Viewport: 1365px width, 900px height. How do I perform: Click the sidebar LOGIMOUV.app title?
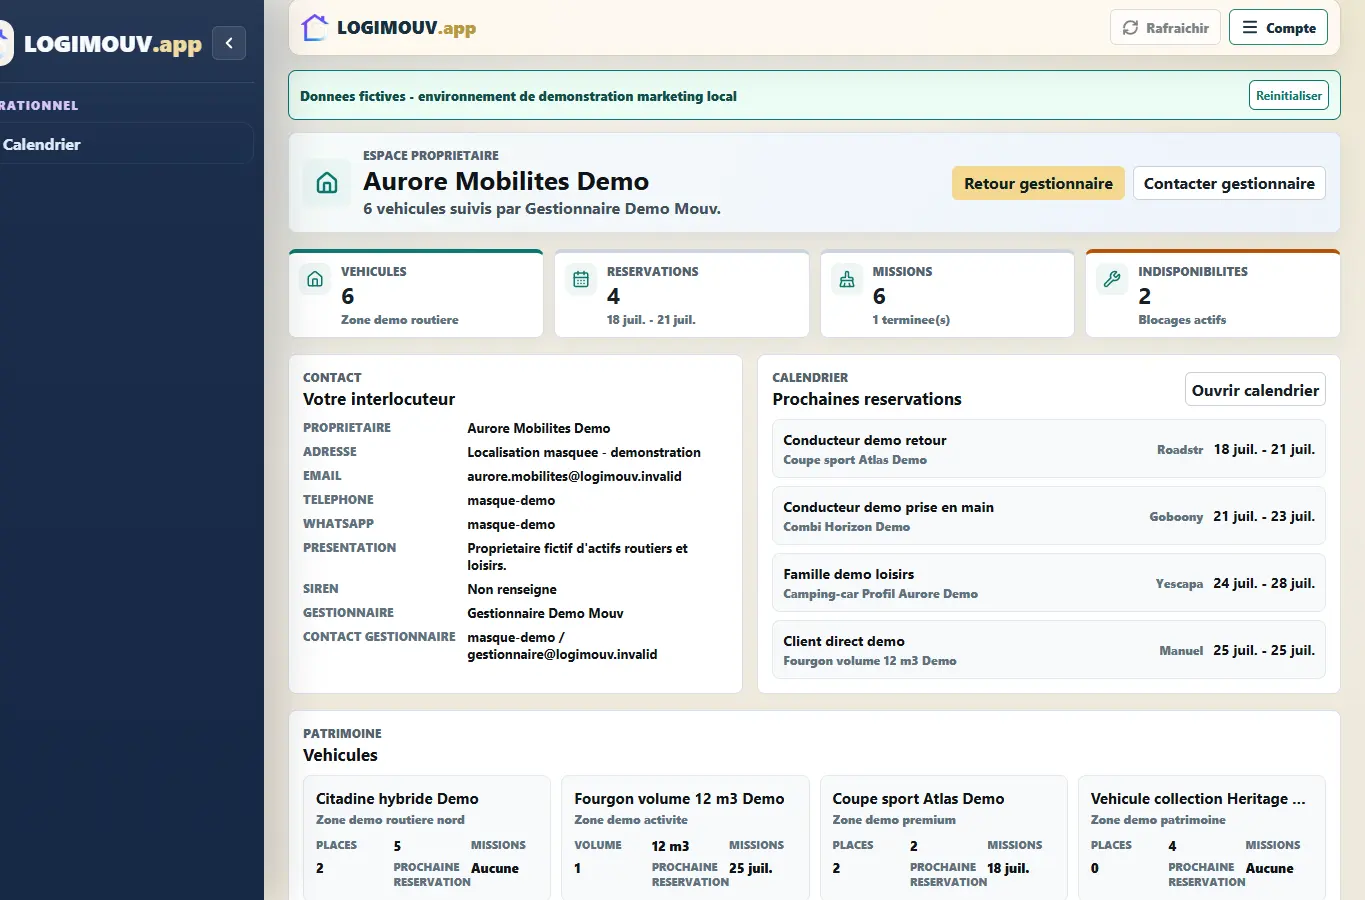[x=112, y=44]
